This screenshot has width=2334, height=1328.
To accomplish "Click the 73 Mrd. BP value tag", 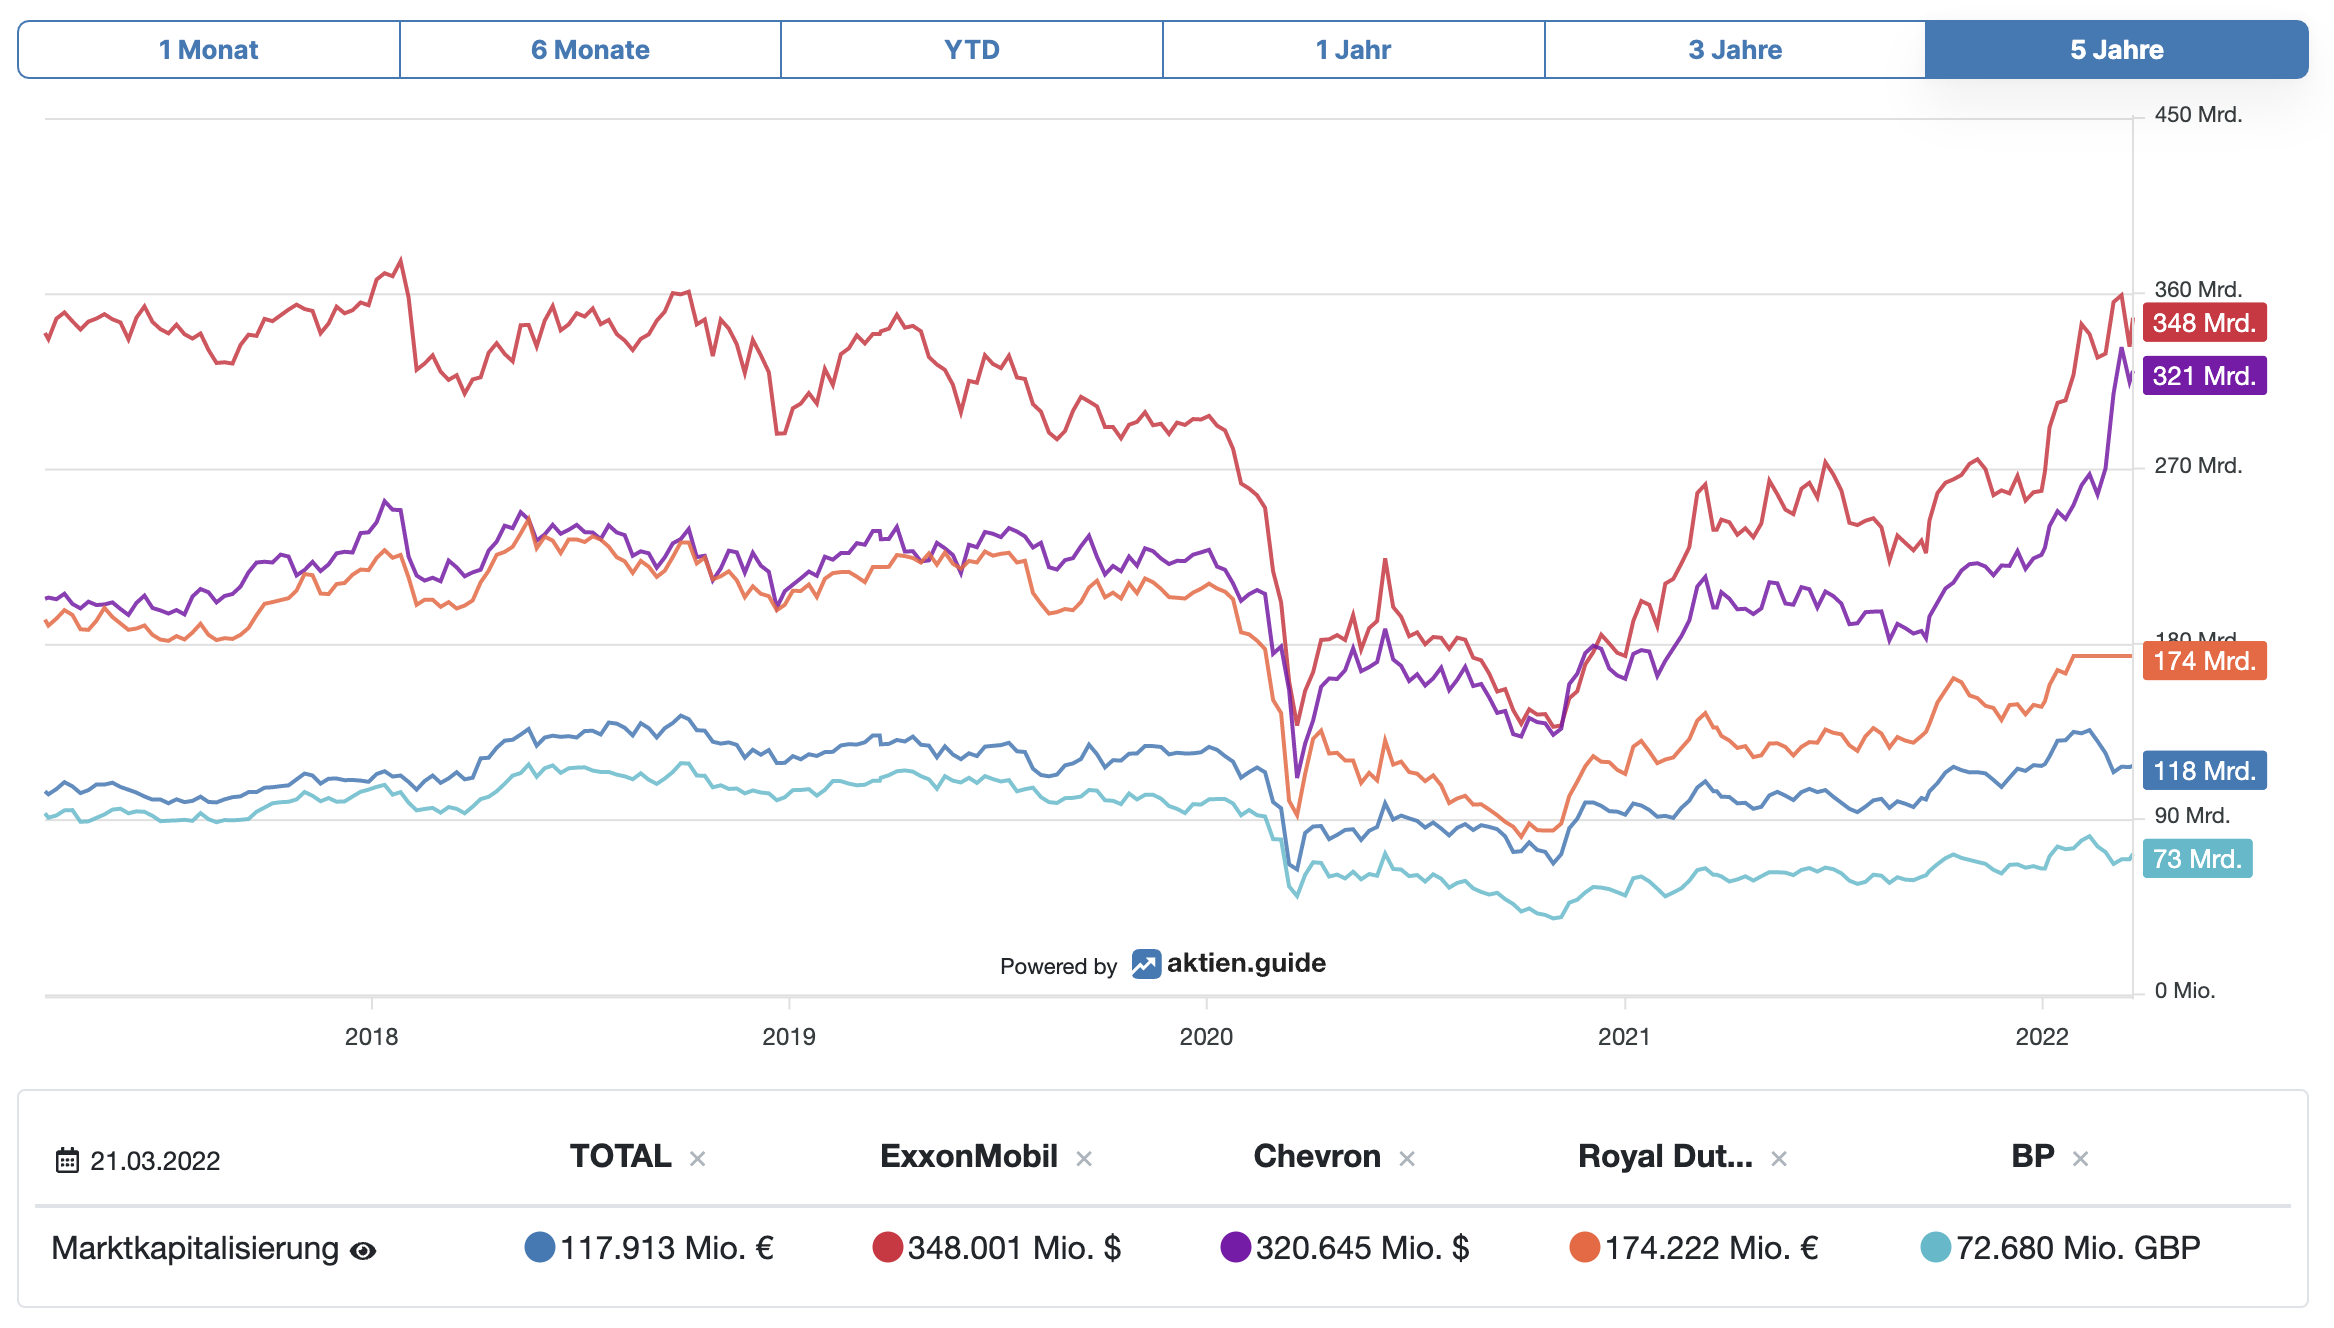I will click(2198, 859).
